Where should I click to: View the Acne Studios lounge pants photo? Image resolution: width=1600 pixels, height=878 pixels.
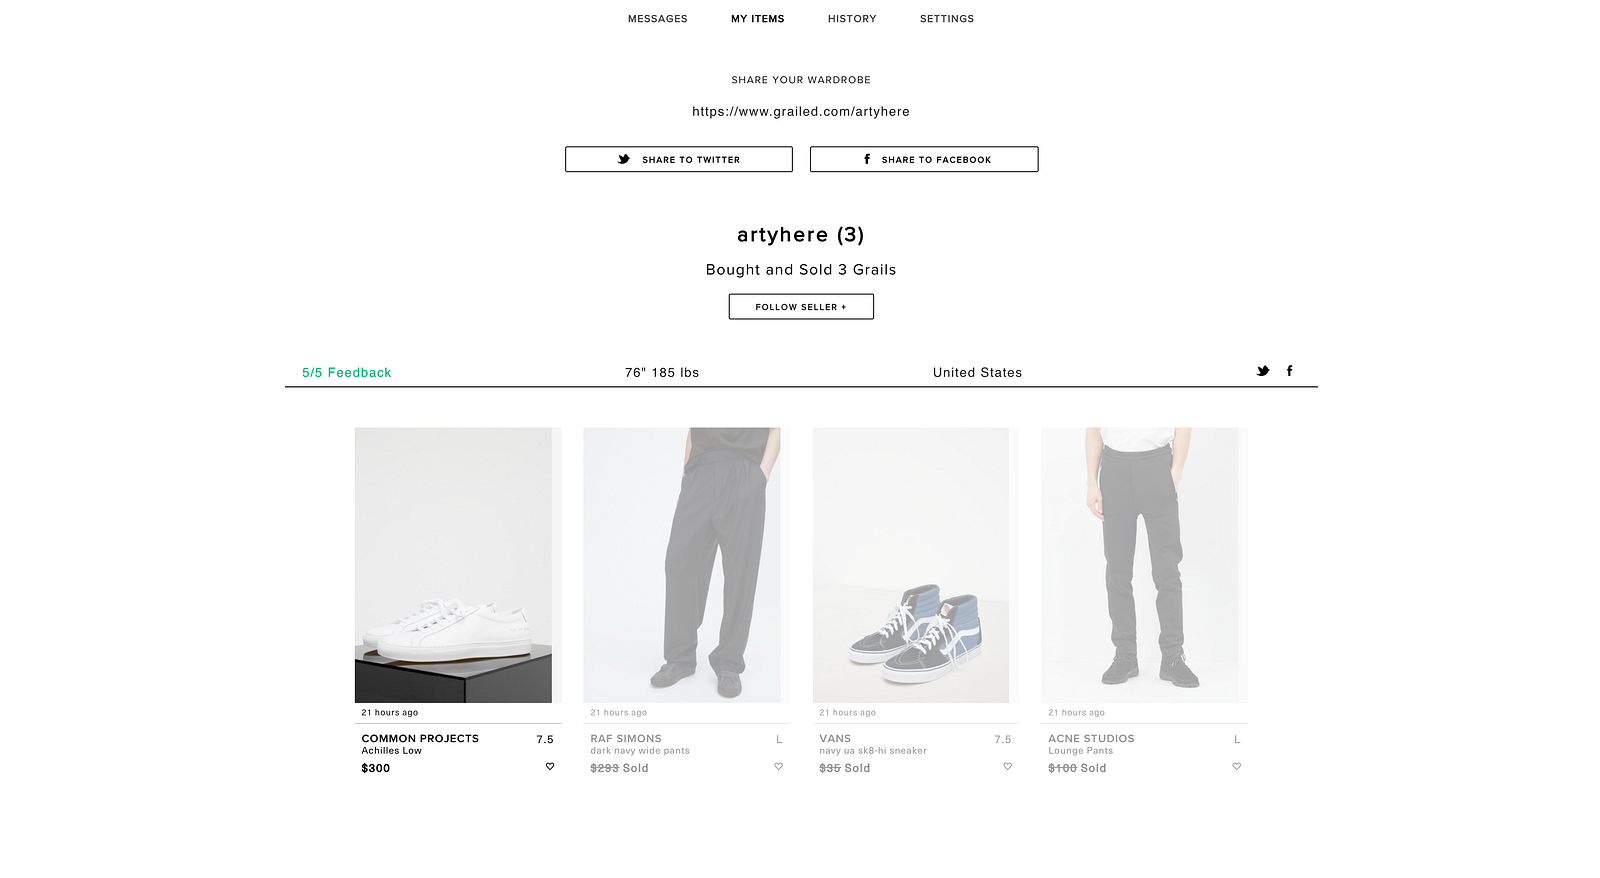click(1140, 565)
